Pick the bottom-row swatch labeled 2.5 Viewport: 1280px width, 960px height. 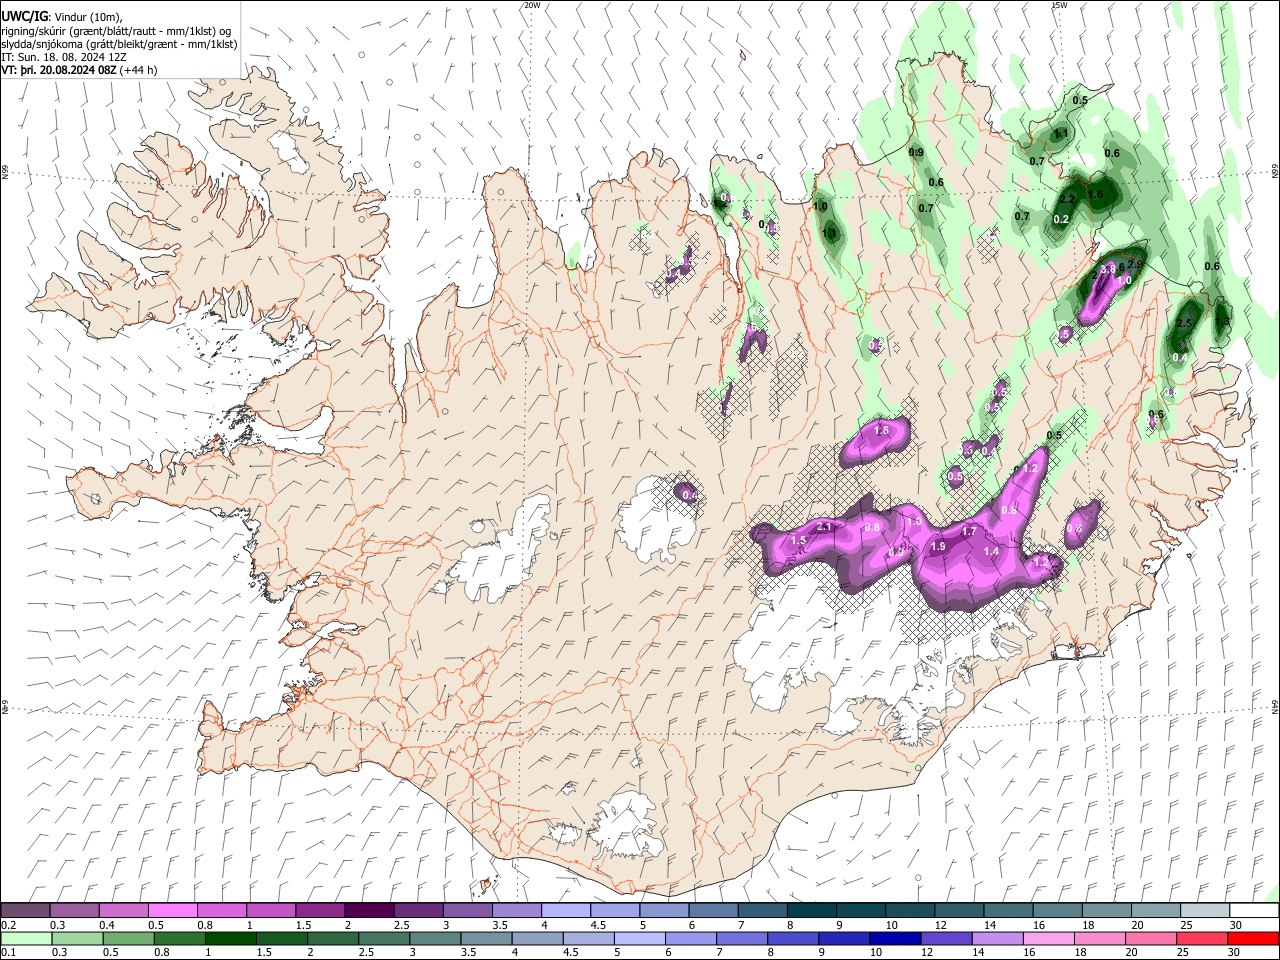tap(384, 939)
